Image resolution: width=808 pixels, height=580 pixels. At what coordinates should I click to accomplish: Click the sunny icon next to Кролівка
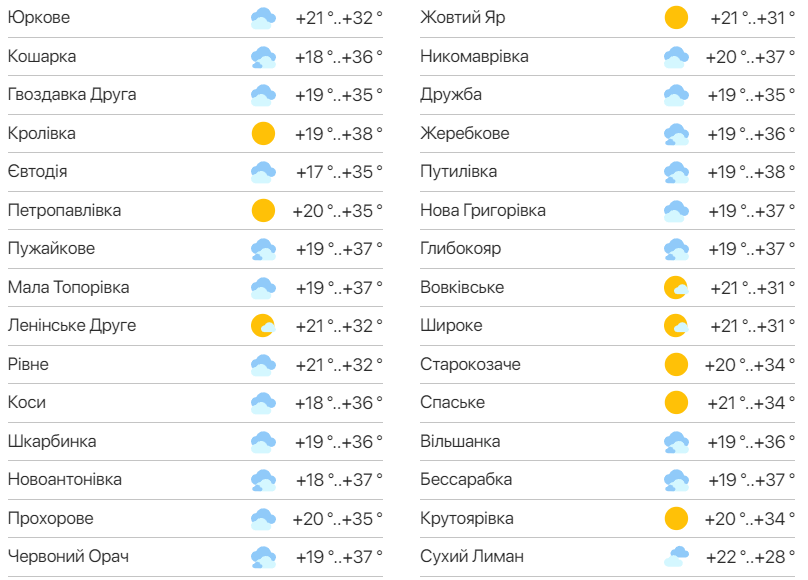[x=262, y=133]
